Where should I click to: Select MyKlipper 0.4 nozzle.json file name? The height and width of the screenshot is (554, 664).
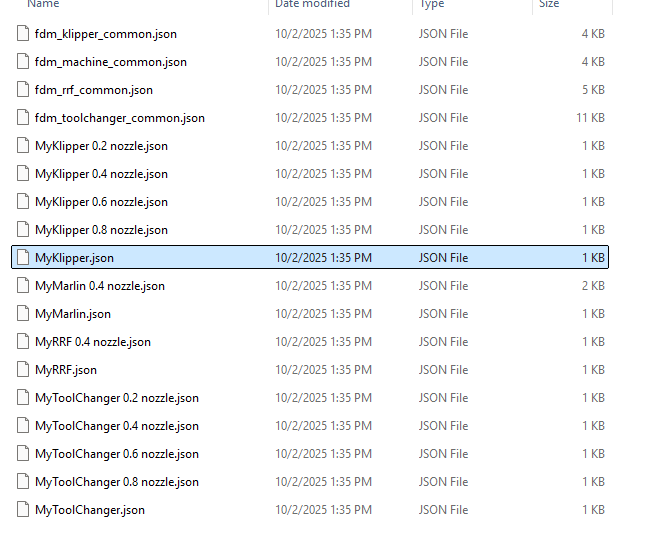pos(101,174)
